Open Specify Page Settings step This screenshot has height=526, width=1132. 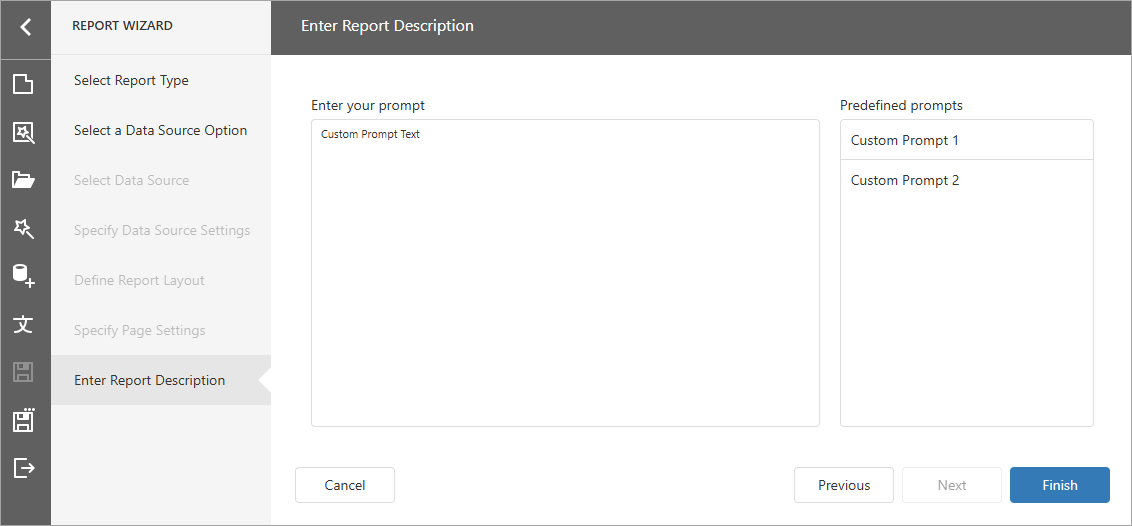pyautogui.click(x=161, y=330)
